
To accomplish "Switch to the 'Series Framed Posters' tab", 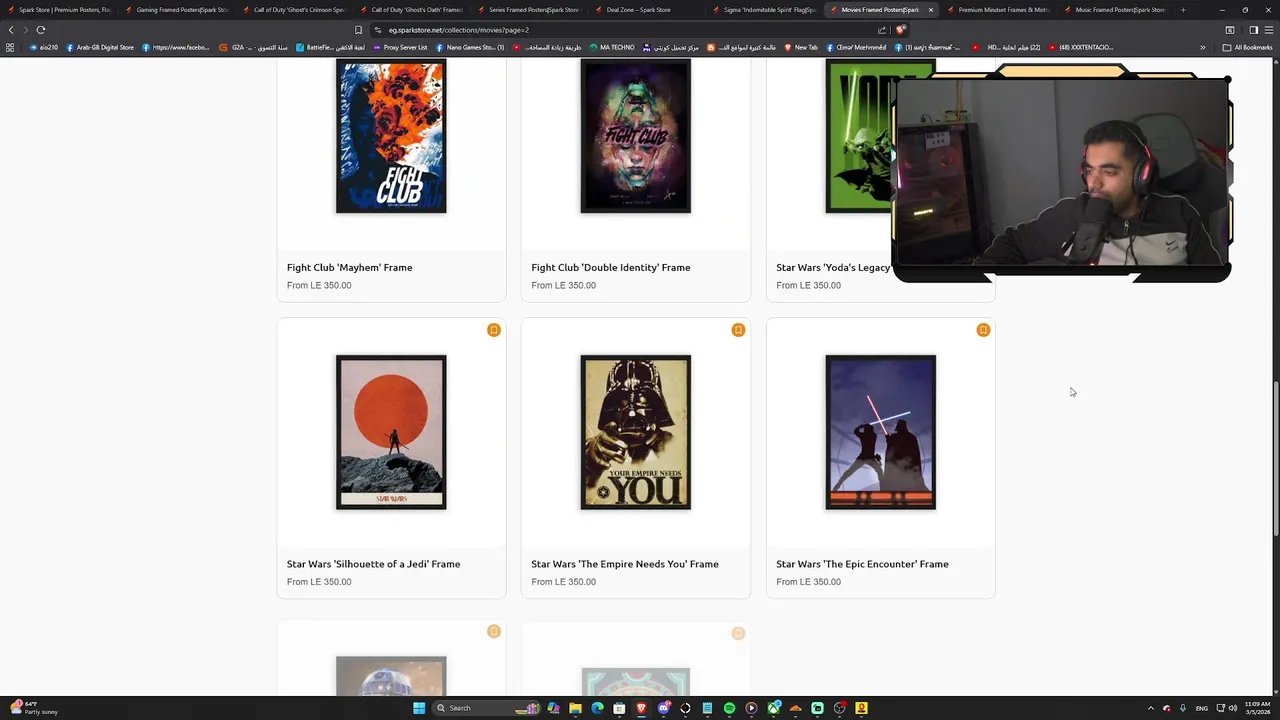I will pyautogui.click(x=530, y=10).
